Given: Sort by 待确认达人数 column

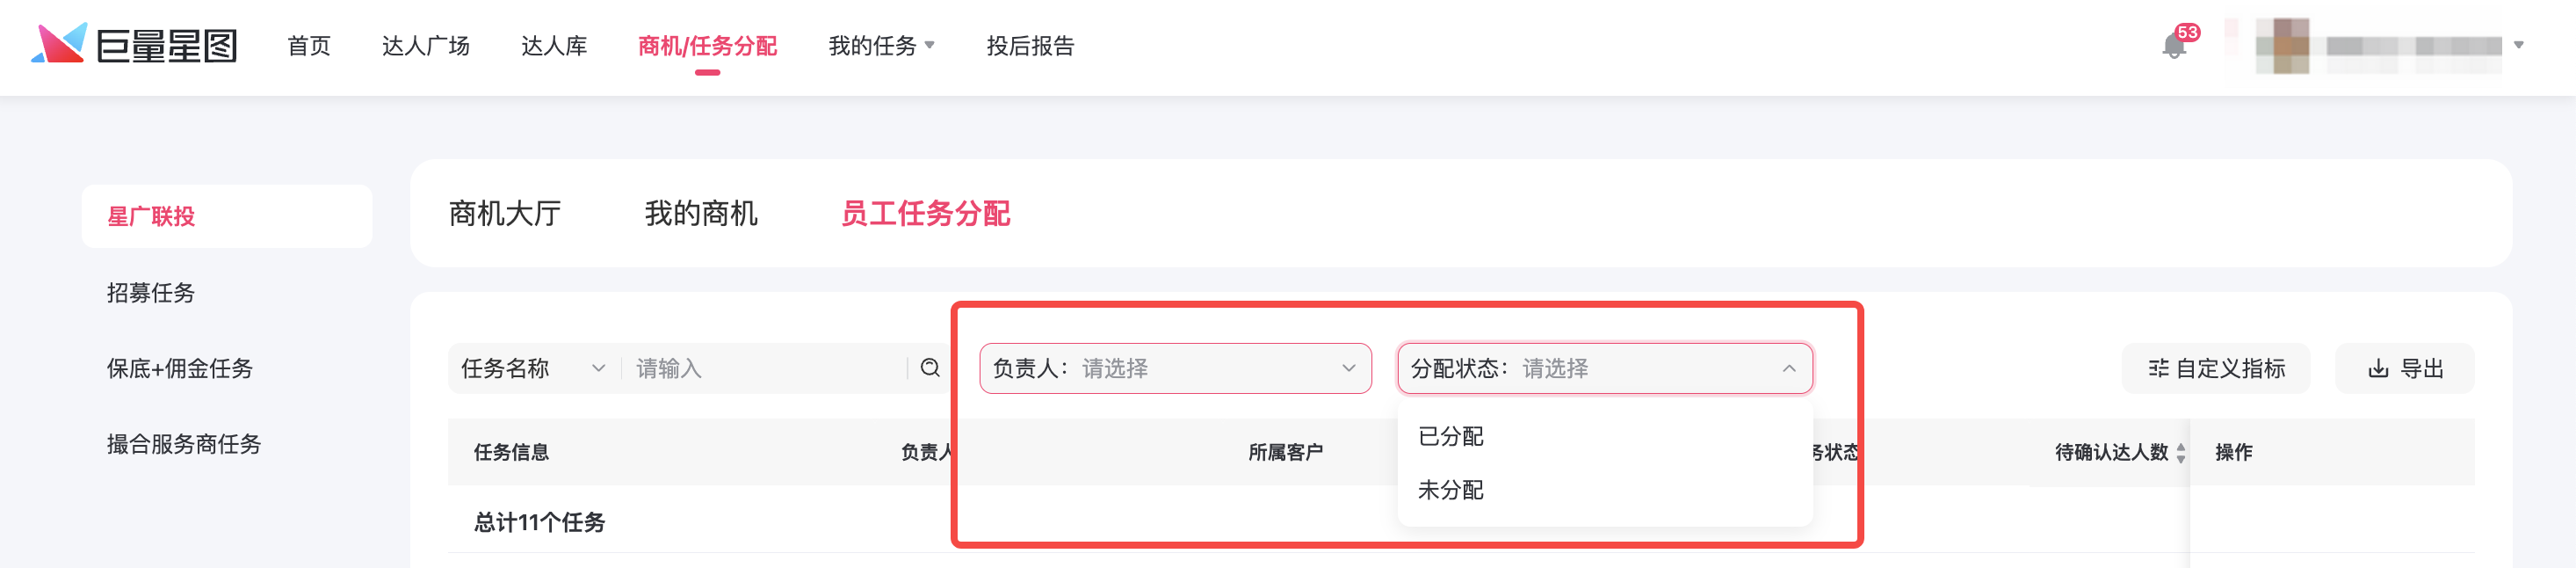Looking at the screenshot, I should (x=2181, y=452).
